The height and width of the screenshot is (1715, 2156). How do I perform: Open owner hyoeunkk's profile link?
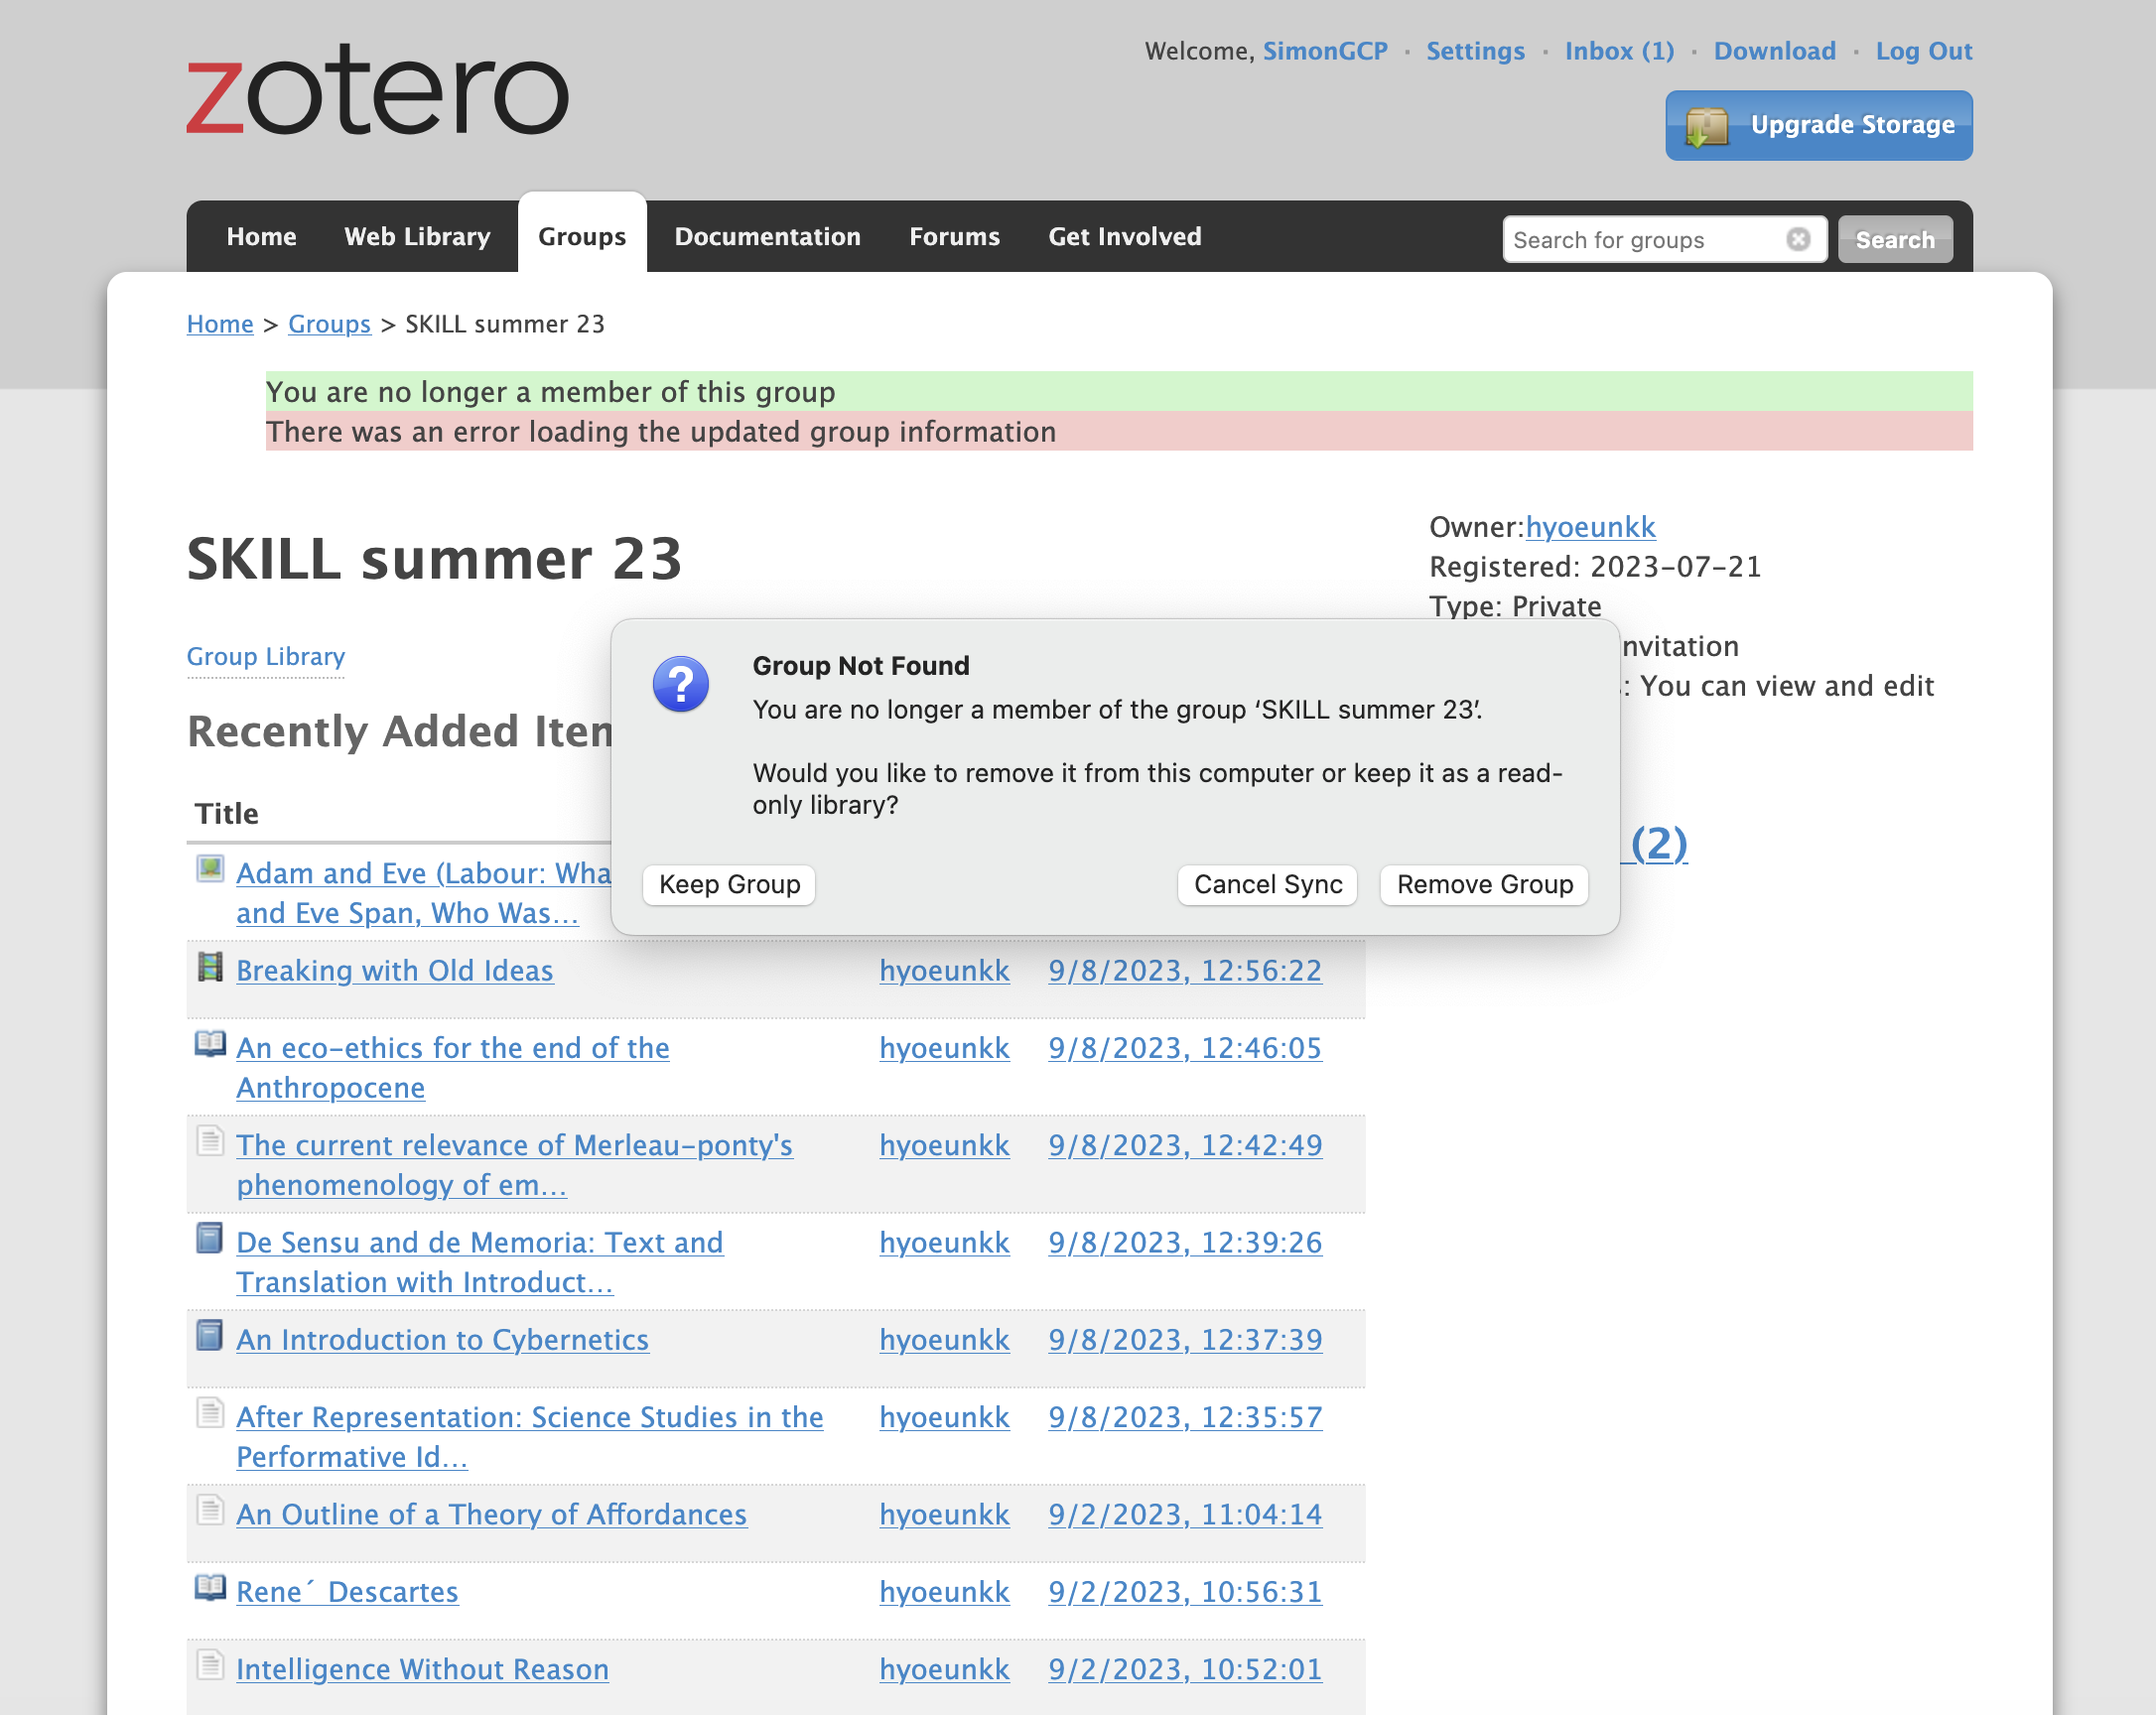[1590, 527]
